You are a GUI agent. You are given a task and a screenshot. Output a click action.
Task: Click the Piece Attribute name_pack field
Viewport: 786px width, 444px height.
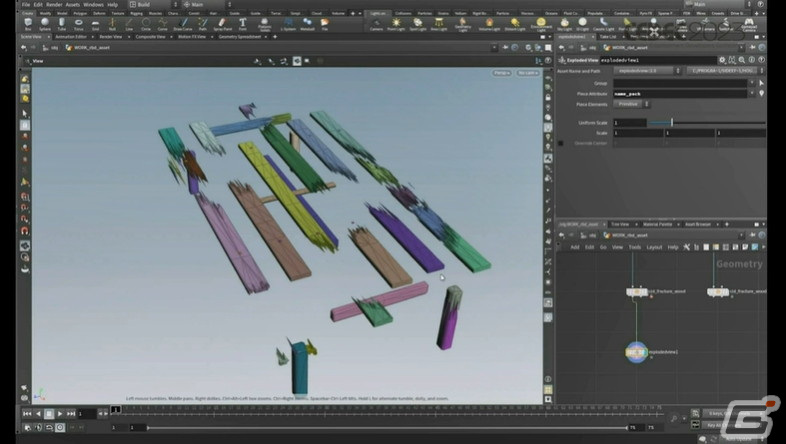681,94
